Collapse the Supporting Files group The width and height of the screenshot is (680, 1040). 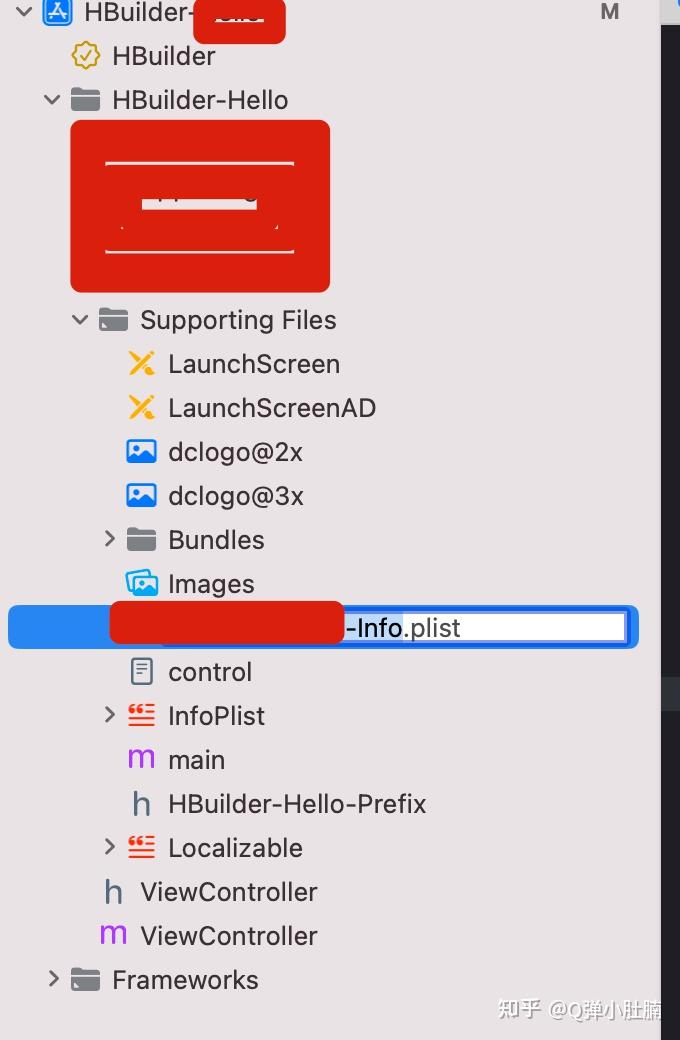click(x=80, y=320)
